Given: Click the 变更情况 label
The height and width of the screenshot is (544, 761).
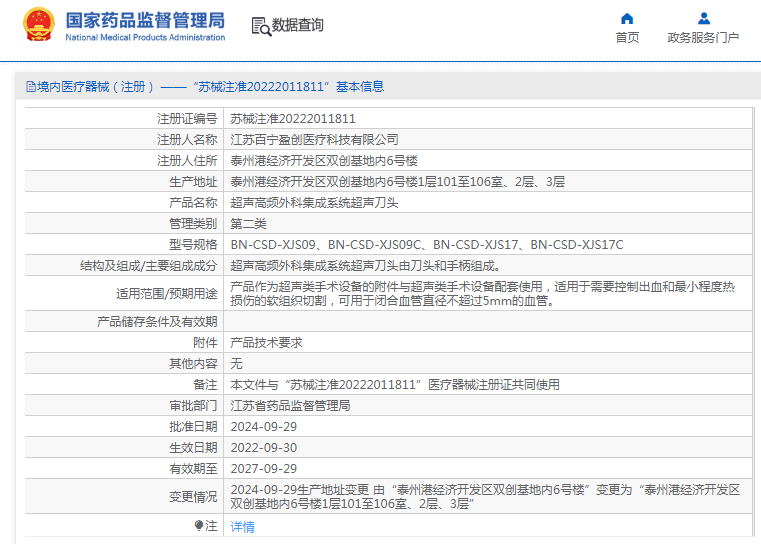Looking at the screenshot, I should [x=193, y=497].
